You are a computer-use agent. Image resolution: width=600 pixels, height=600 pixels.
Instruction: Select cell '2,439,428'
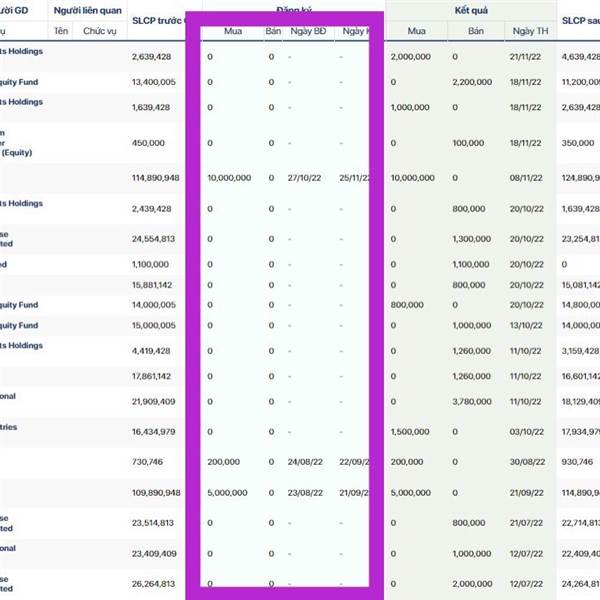[152, 209]
